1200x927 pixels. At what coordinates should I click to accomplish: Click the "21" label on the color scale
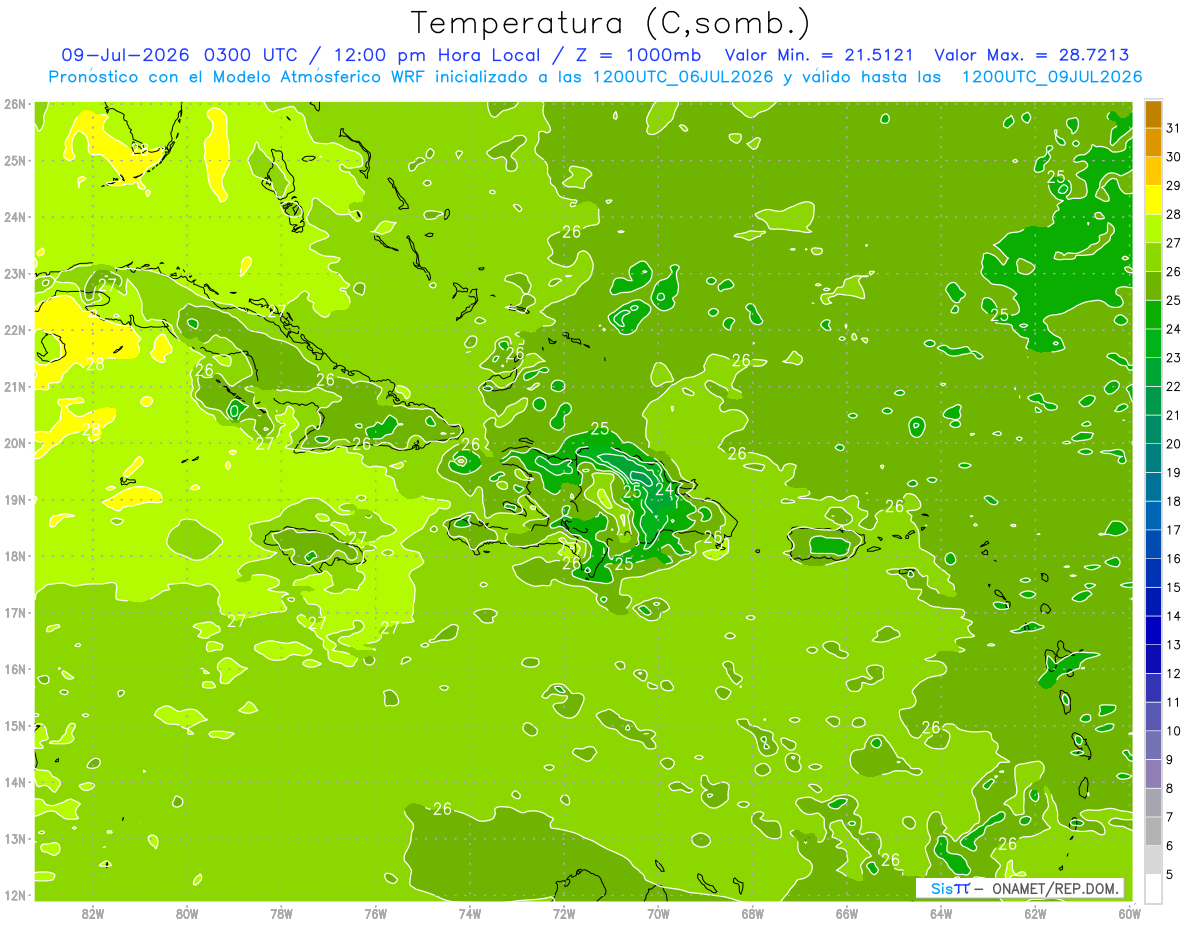pyautogui.click(x=1174, y=415)
